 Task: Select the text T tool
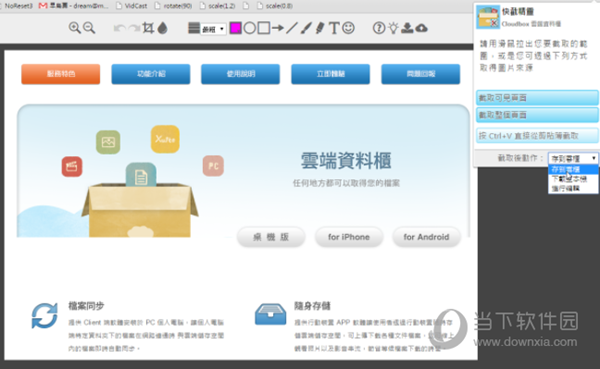pyautogui.click(x=334, y=28)
